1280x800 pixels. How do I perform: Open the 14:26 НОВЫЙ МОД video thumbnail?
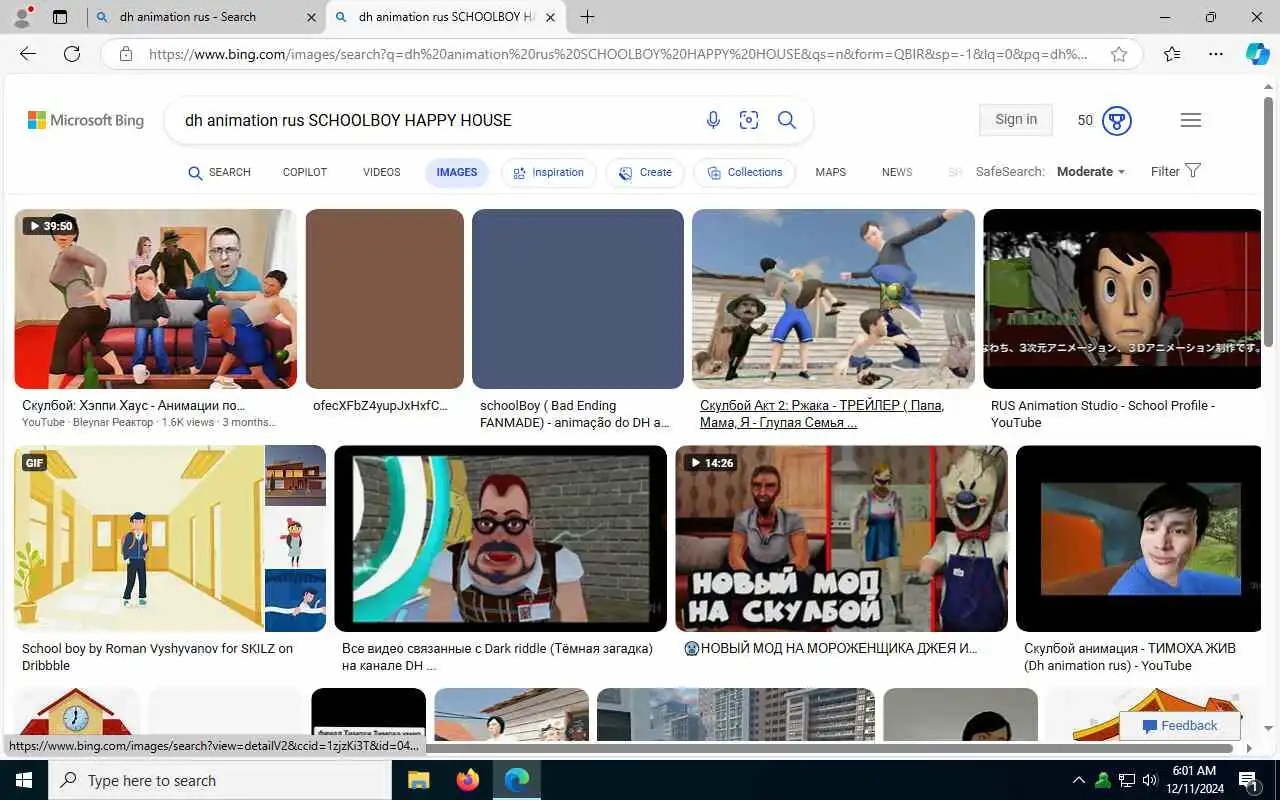click(841, 538)
